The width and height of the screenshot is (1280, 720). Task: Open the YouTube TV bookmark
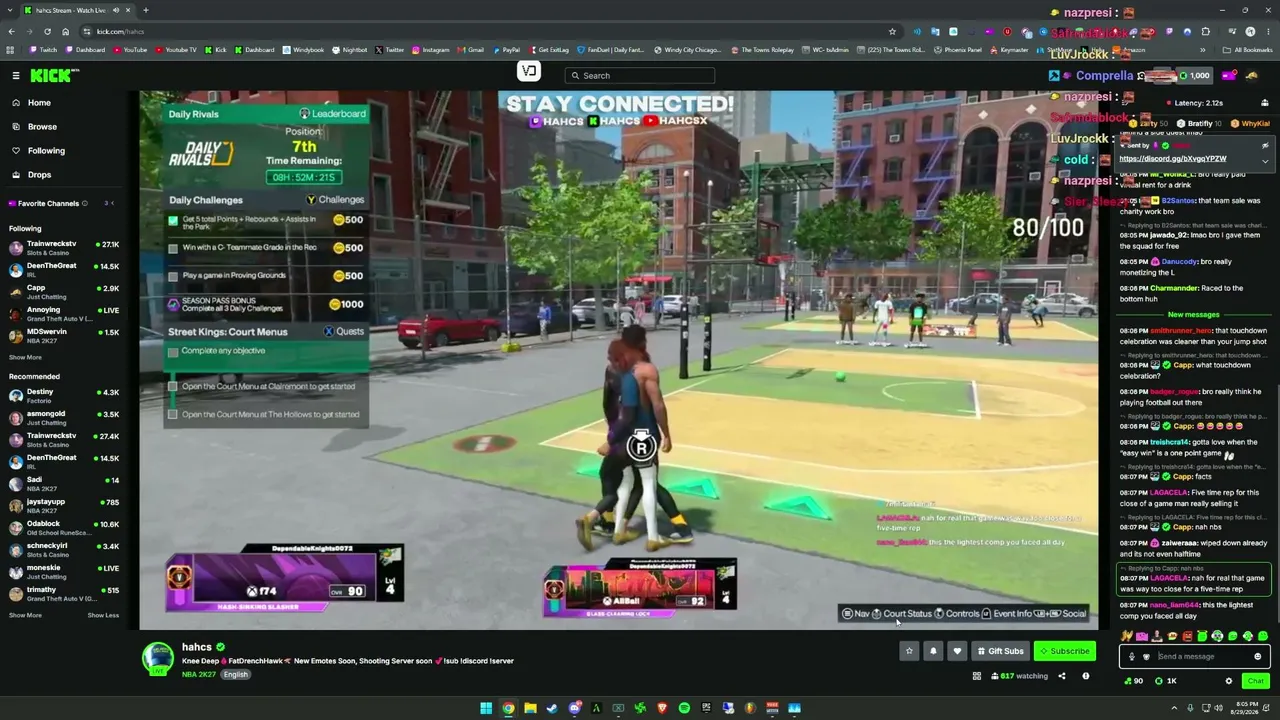tap(175, 50)
